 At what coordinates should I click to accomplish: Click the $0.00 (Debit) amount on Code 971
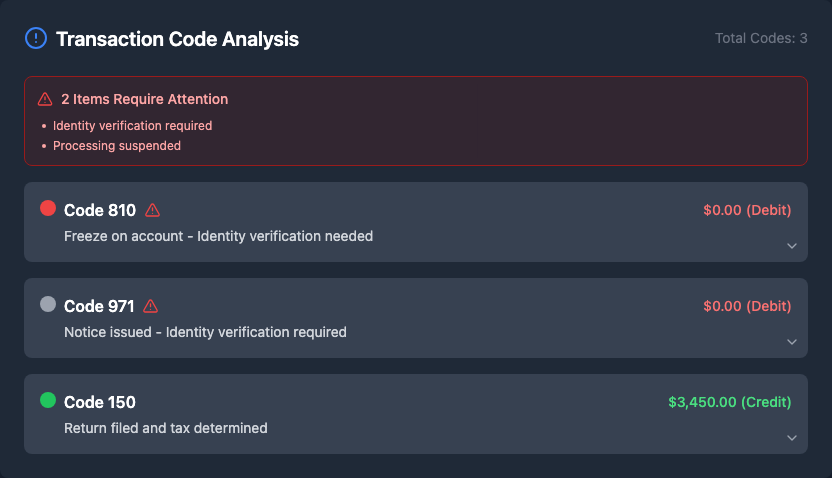tap(746, 306)
